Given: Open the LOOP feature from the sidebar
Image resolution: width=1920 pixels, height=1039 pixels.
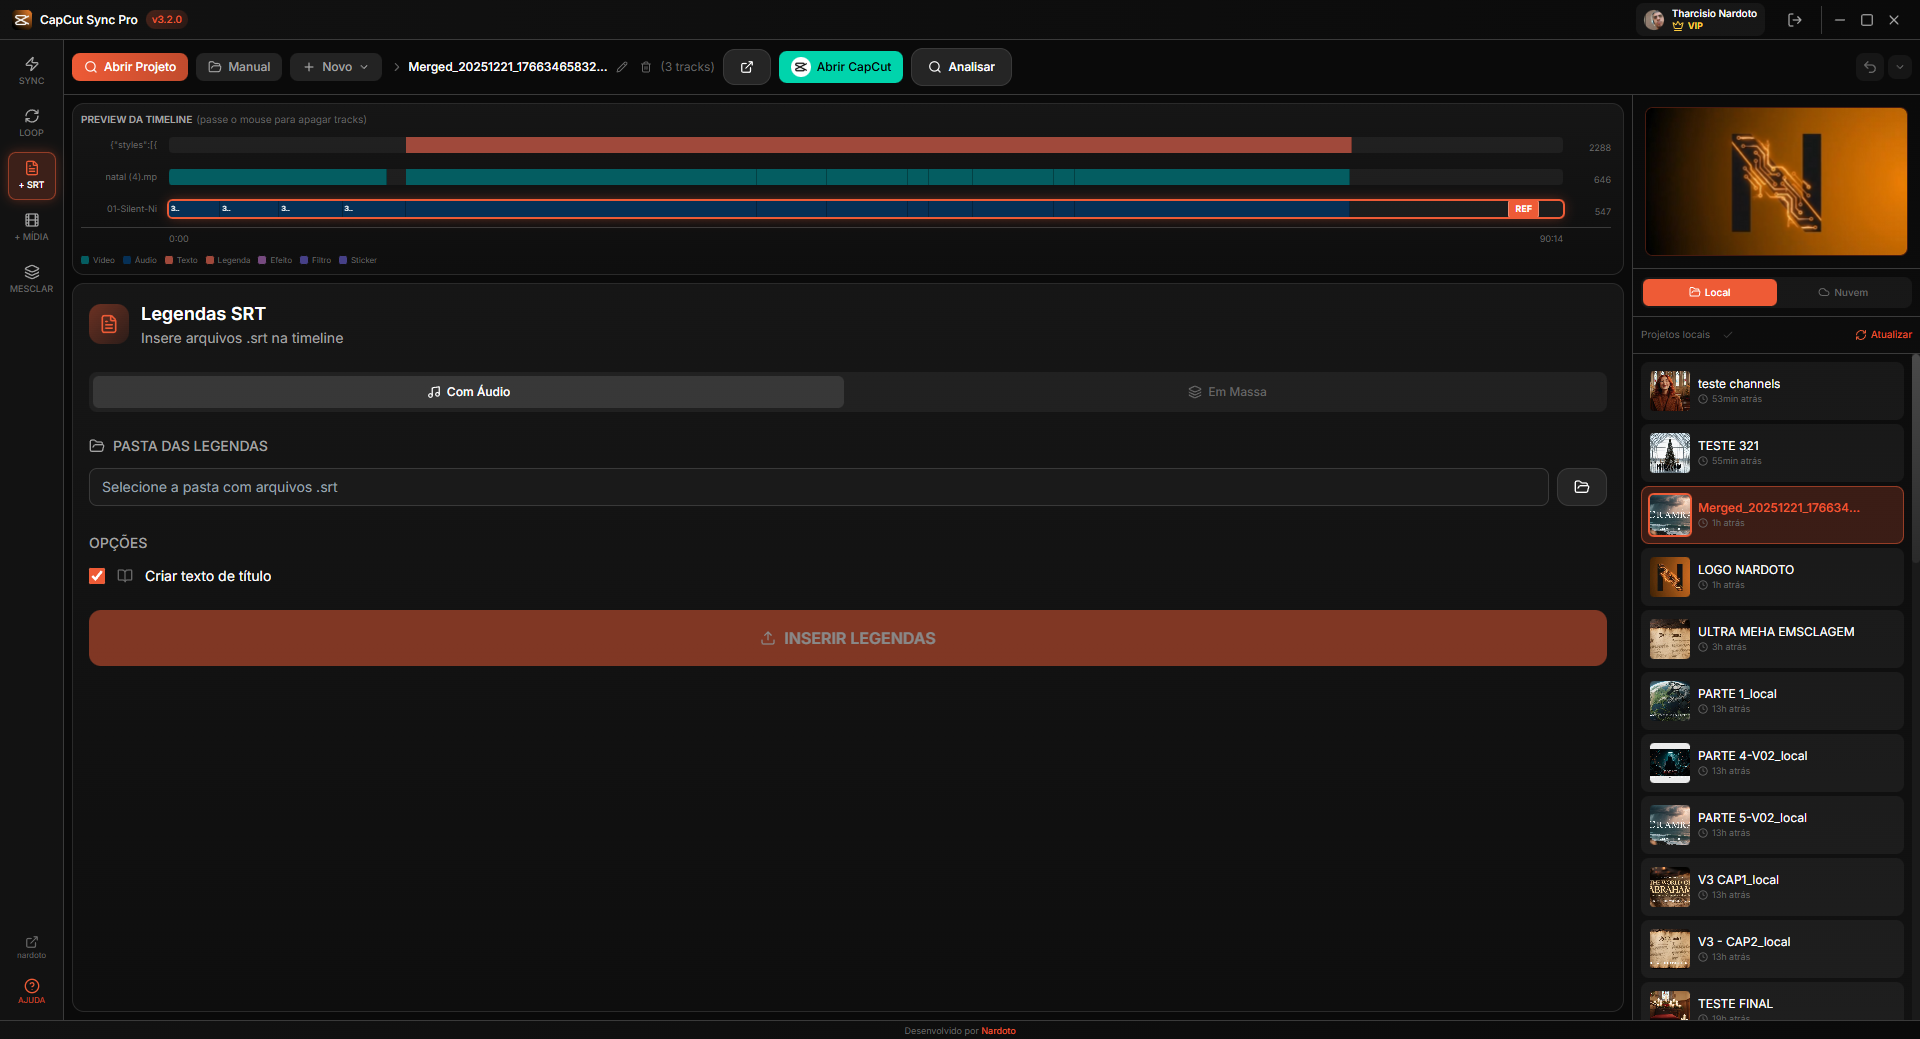Looking at the screenshot, I should point(31,122).
